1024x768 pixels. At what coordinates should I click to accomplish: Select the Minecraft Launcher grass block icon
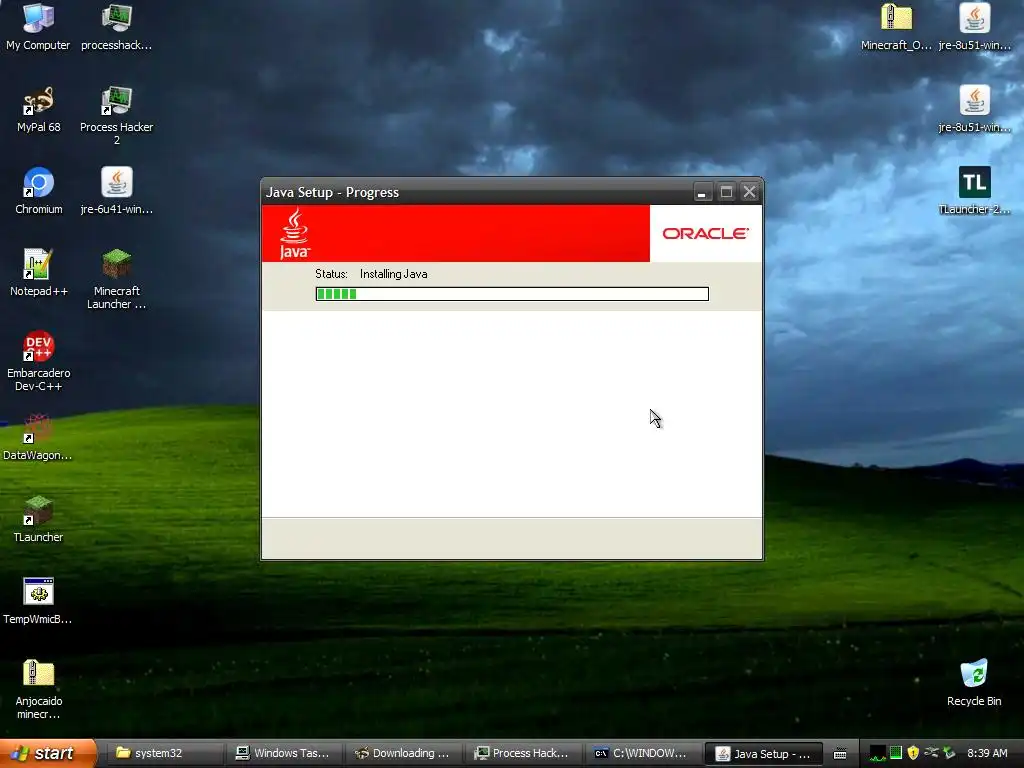pyautogui.click(x=116, y=279)
